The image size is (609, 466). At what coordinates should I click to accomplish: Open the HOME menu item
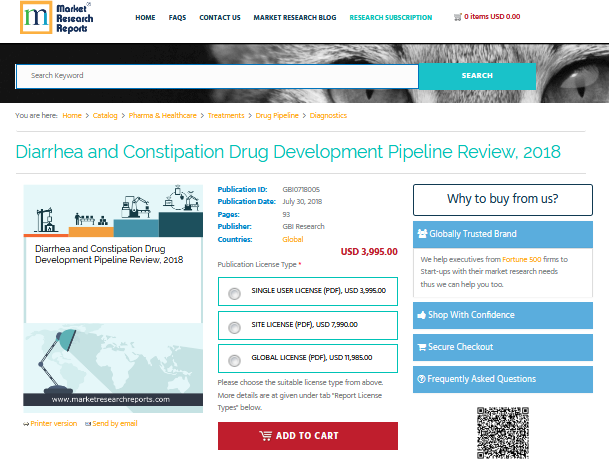[145, 17]
